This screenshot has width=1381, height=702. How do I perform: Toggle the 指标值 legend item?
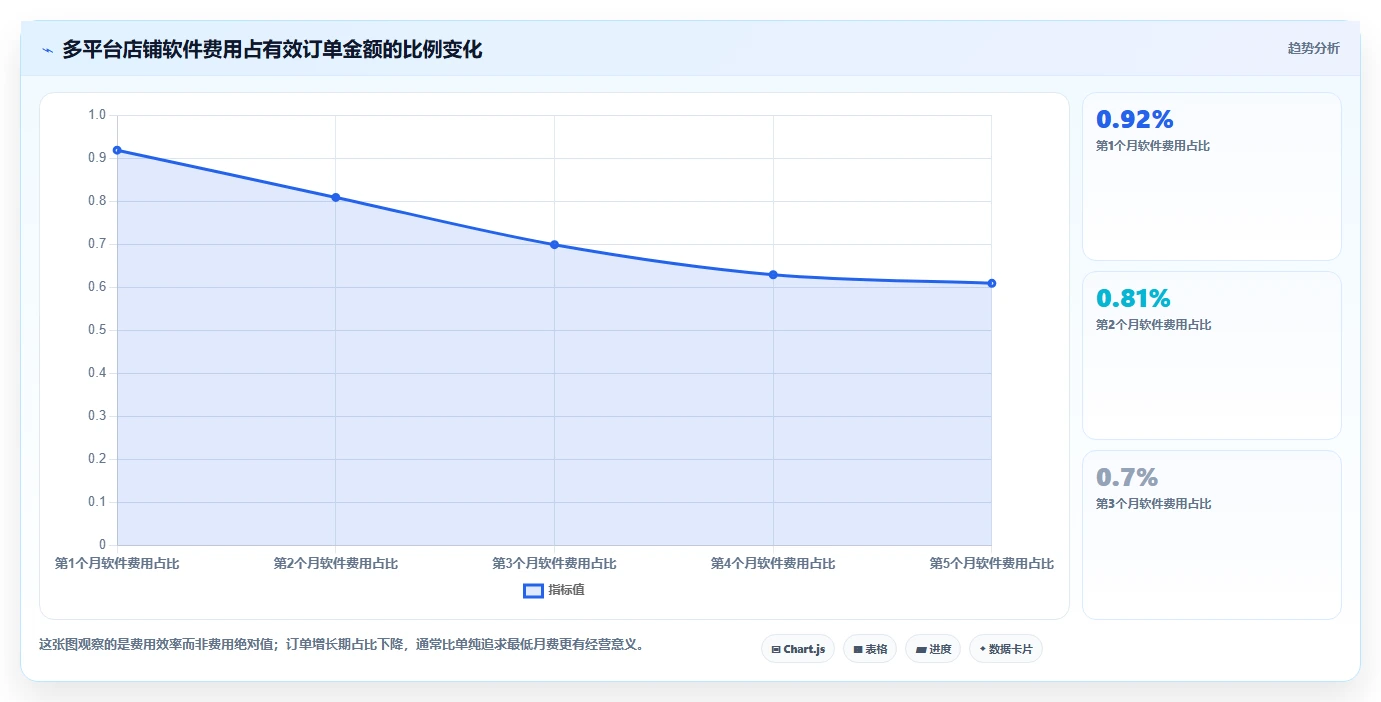(554, 590)
